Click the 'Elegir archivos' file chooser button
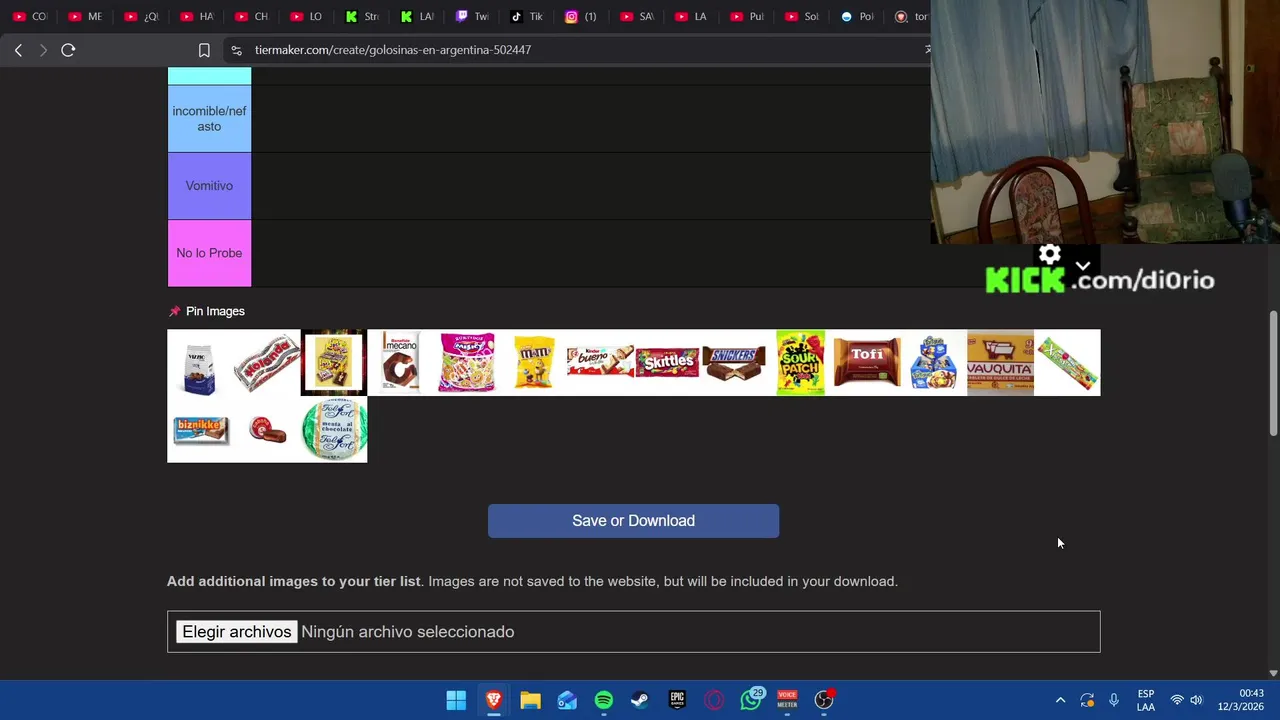 point(237,632)
